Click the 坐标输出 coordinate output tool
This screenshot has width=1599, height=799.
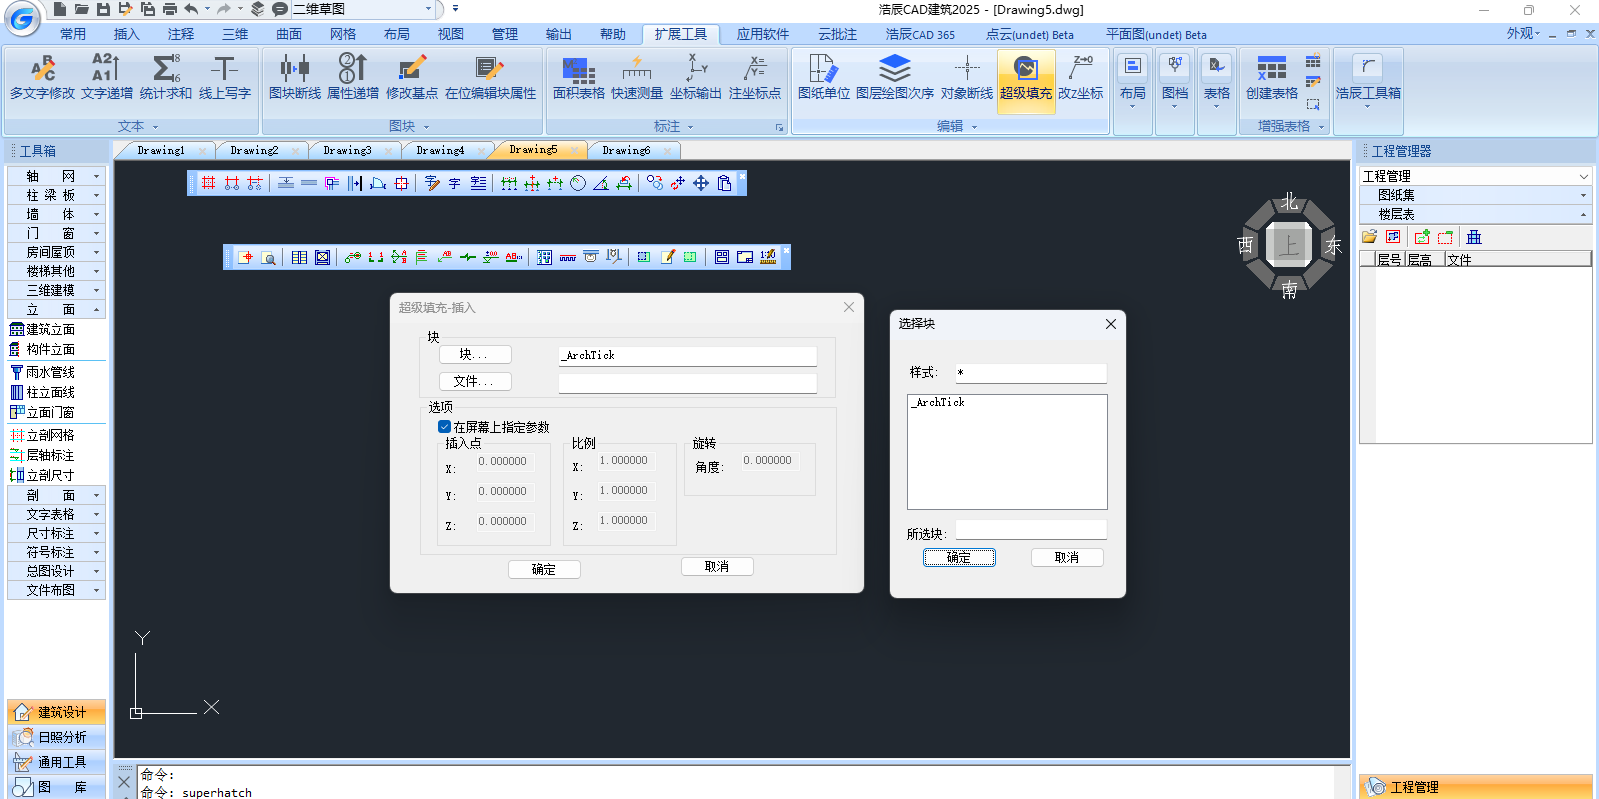695,78
